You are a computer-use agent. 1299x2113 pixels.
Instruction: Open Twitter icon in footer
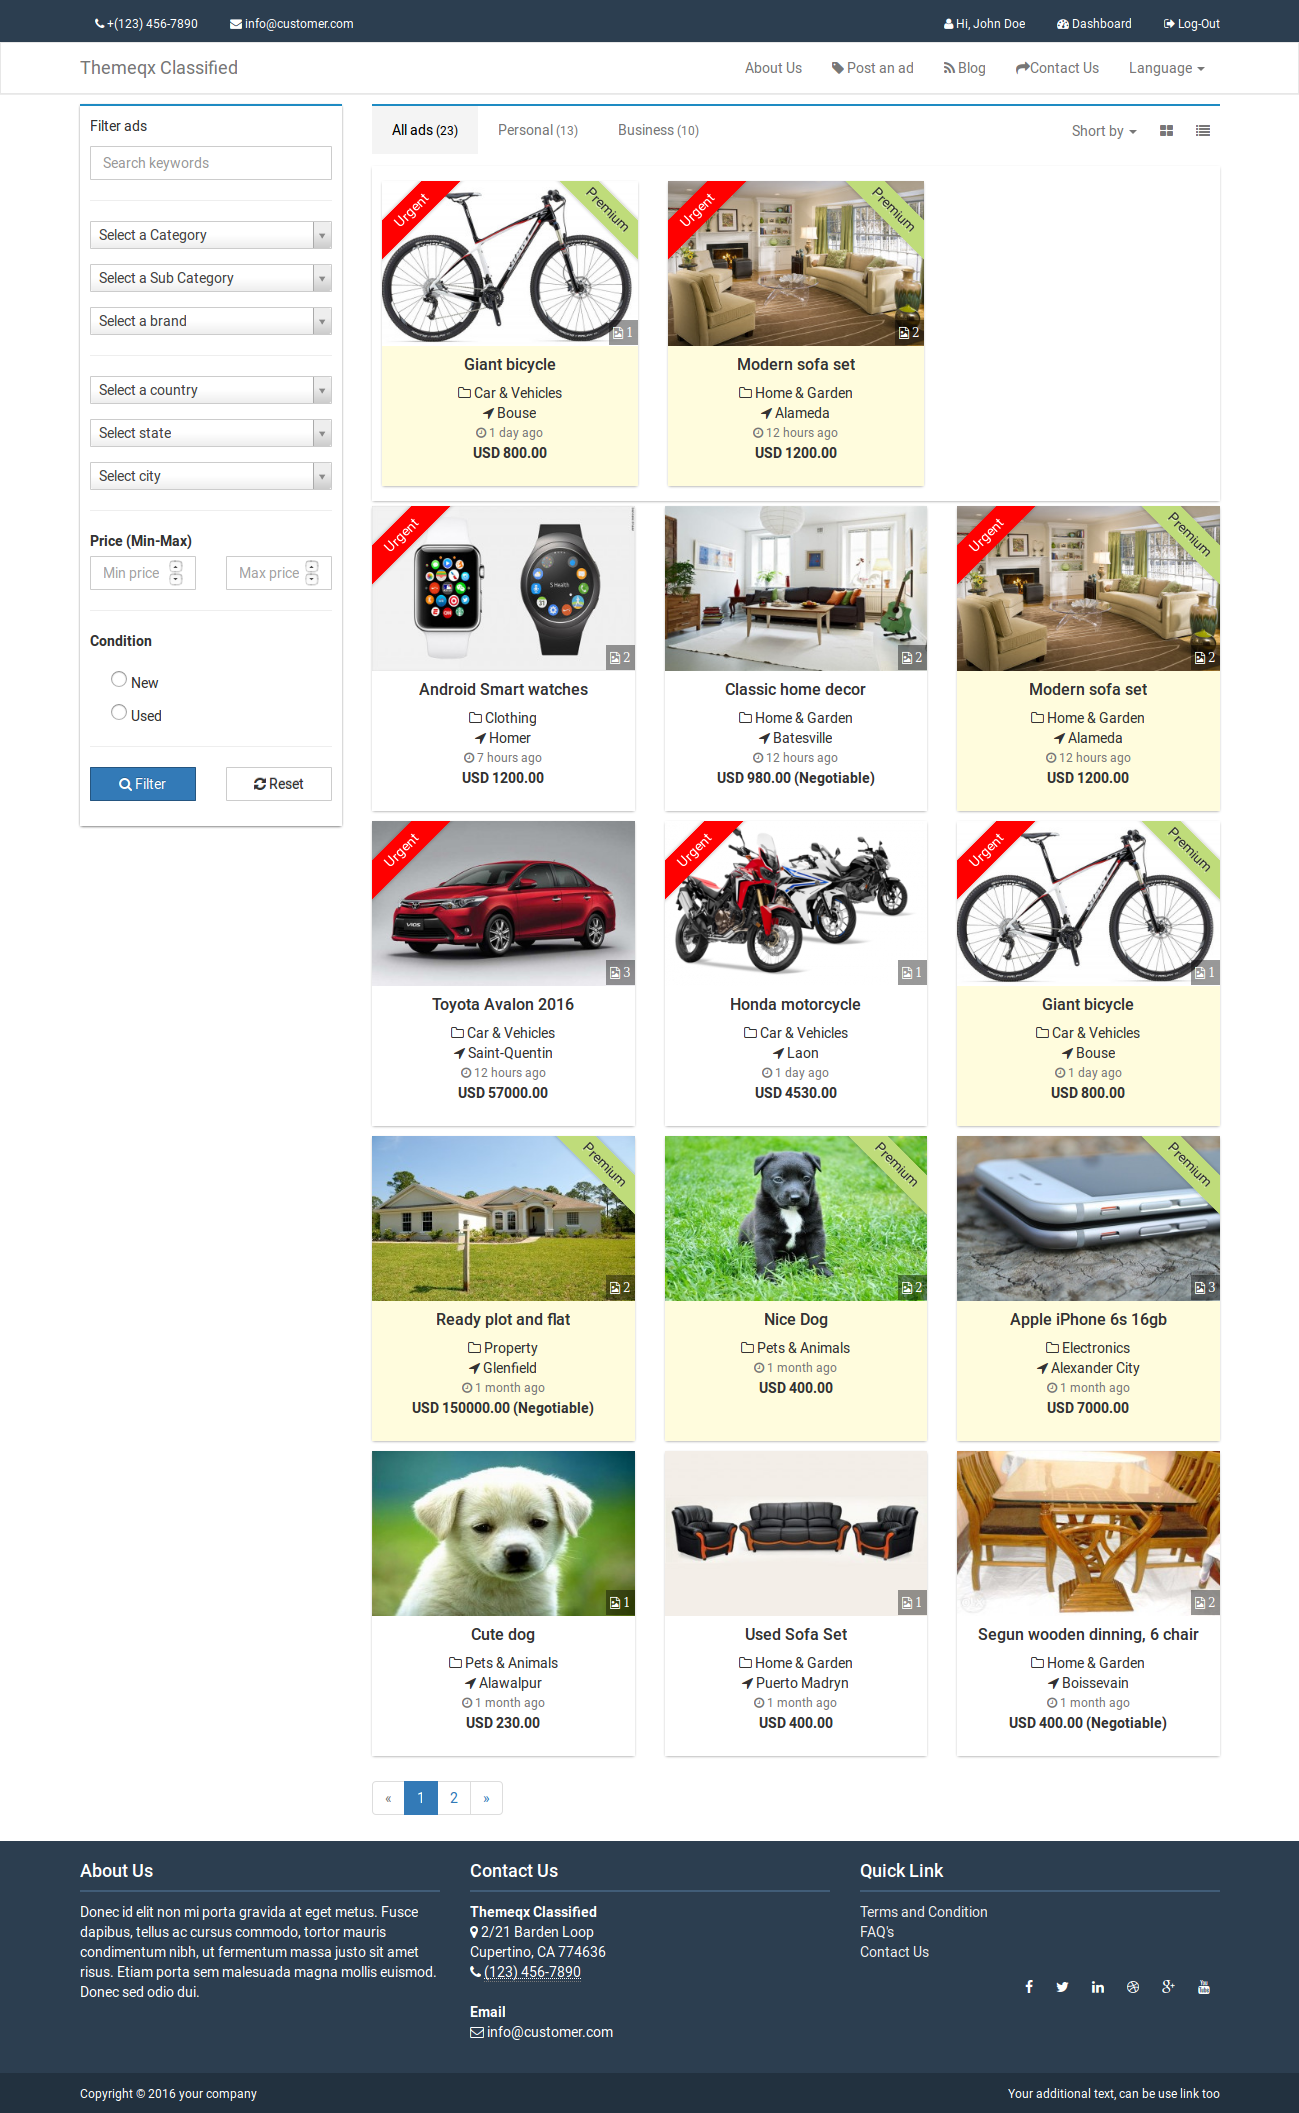(x=1062, y=1987)
